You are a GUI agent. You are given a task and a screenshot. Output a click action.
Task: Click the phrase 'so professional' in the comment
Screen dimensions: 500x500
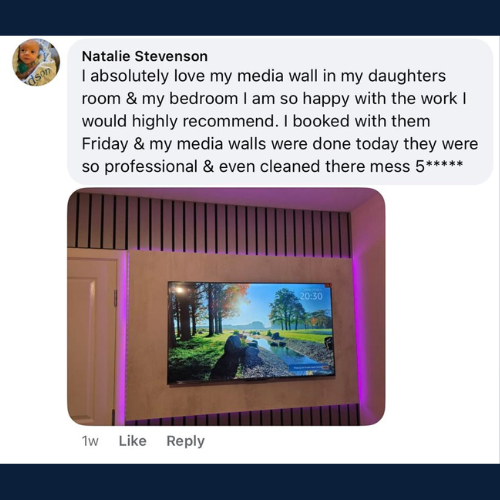[140, 167]
